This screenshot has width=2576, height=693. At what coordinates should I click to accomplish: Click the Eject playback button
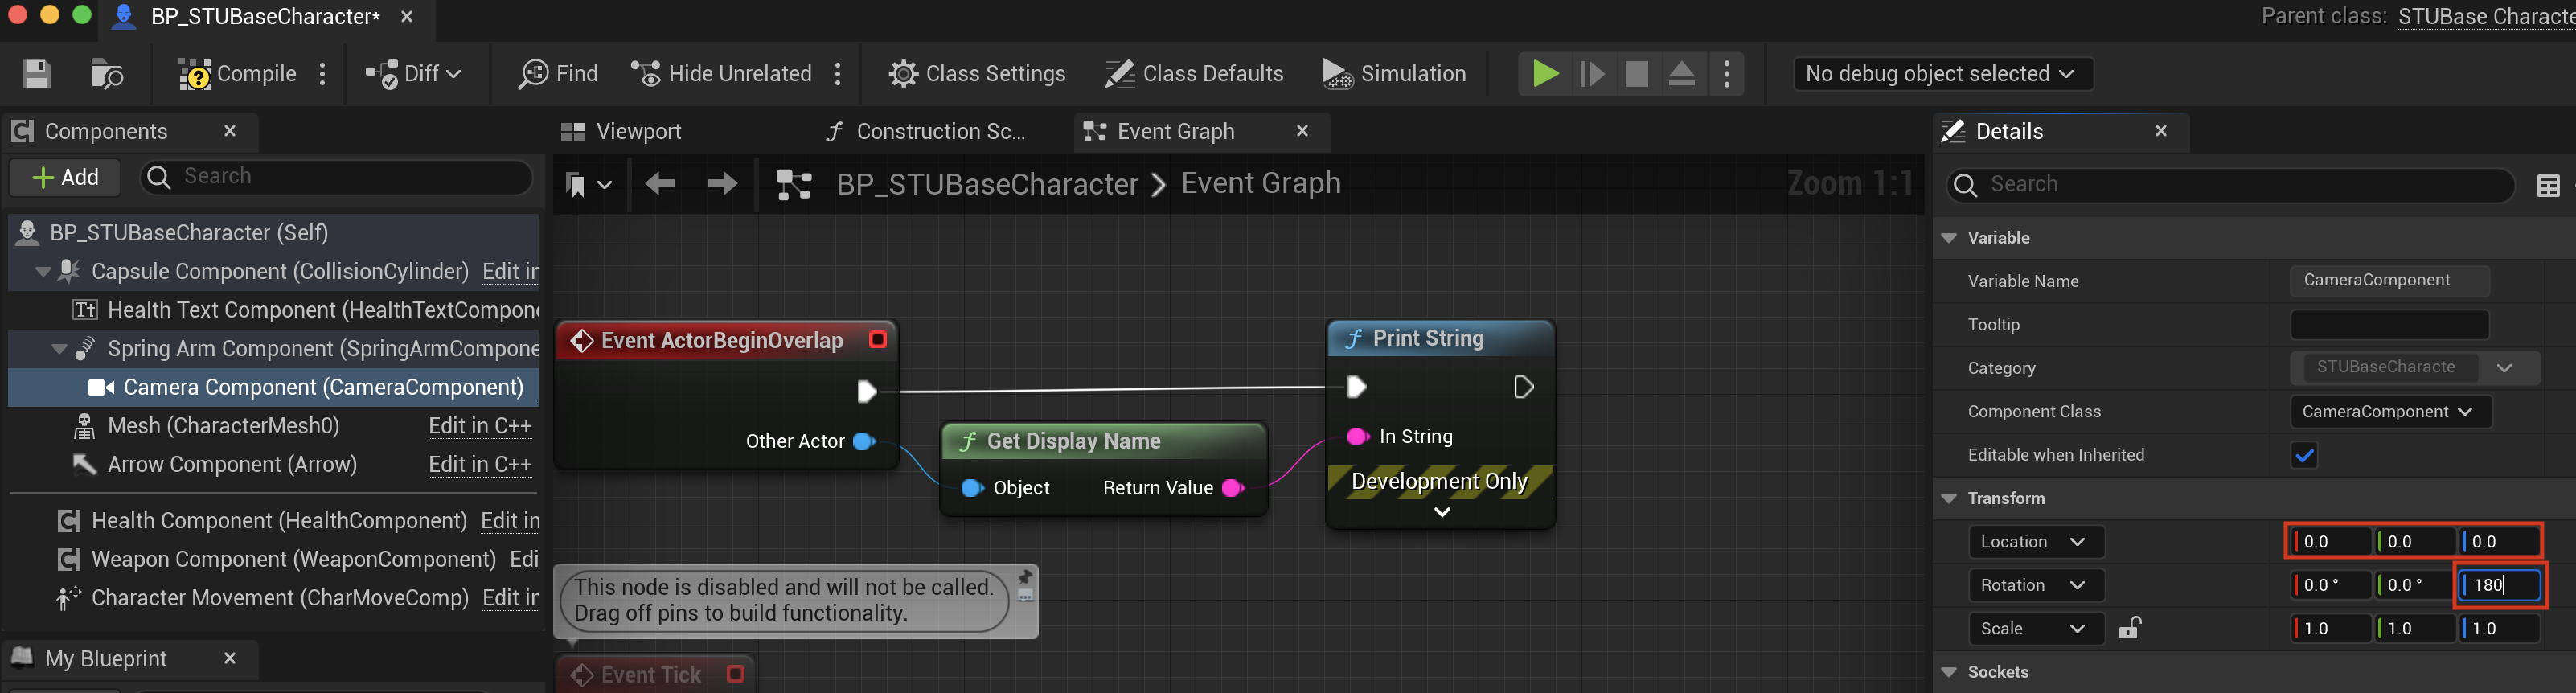pyautogui.click(x=1682, y=74)
